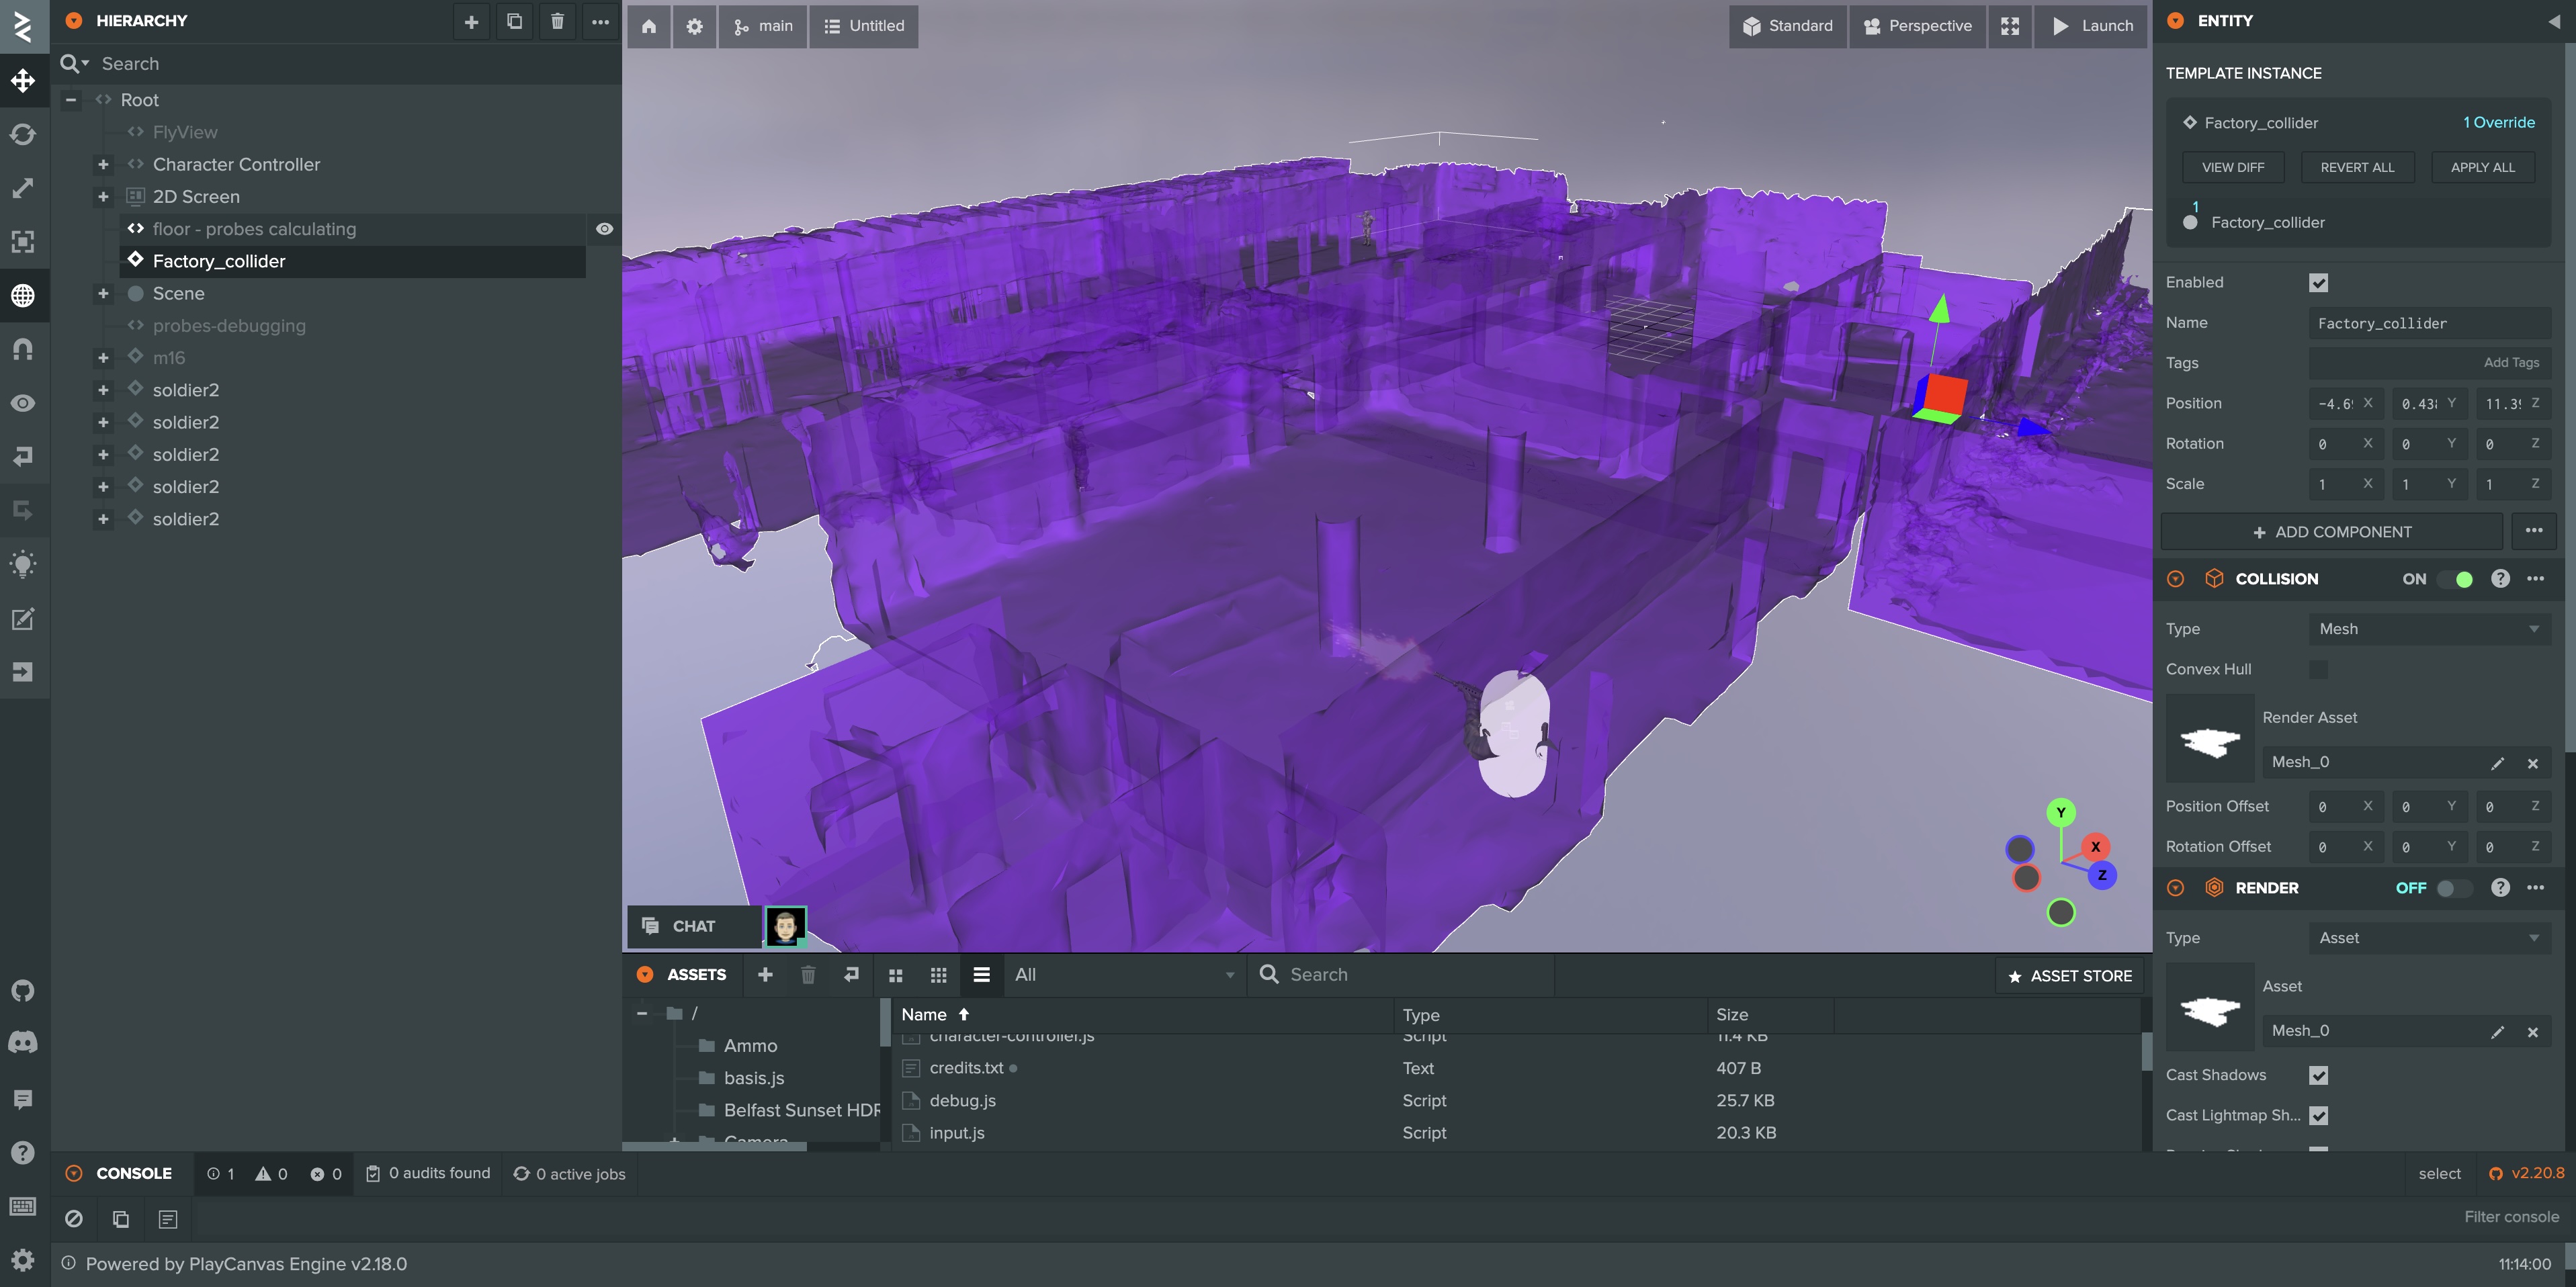Open the keyboard shortcuts panel

coord(23,1207)
